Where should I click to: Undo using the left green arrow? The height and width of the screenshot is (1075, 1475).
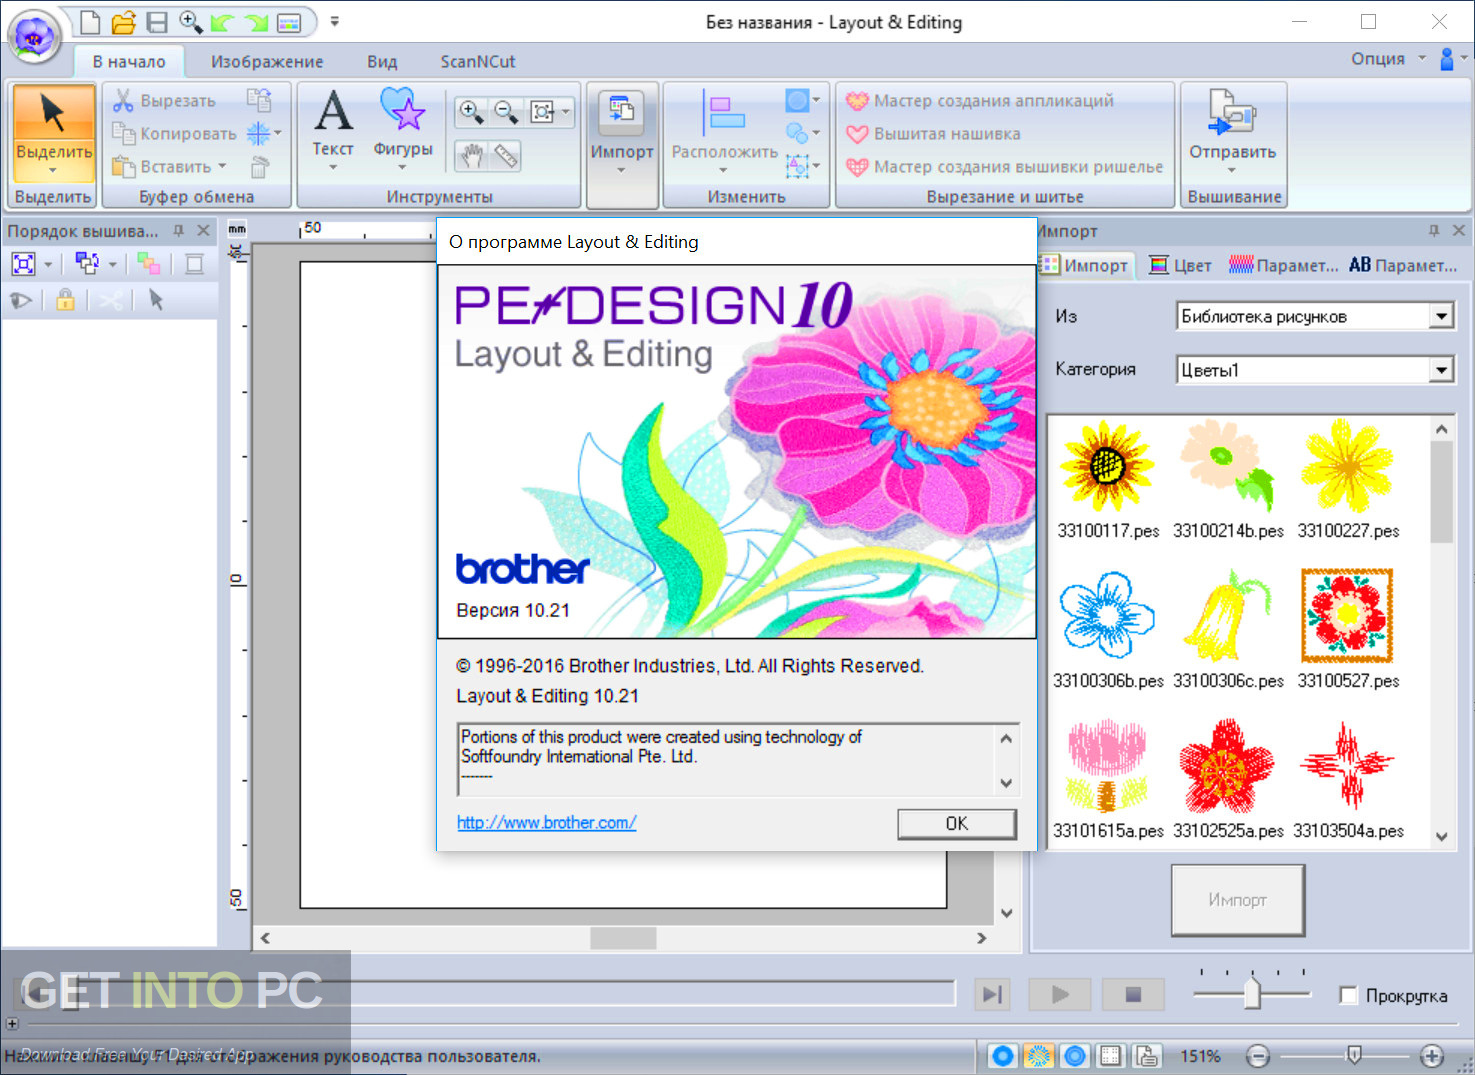click(x=223, y=21)
